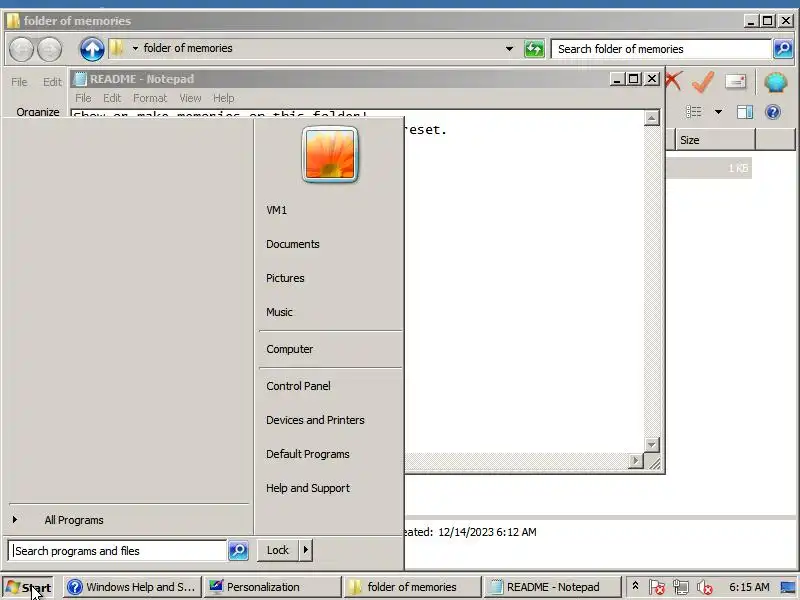800x600 pixels.
Task: Click the muted volume tray icon
Action: (x=705, y=587)
